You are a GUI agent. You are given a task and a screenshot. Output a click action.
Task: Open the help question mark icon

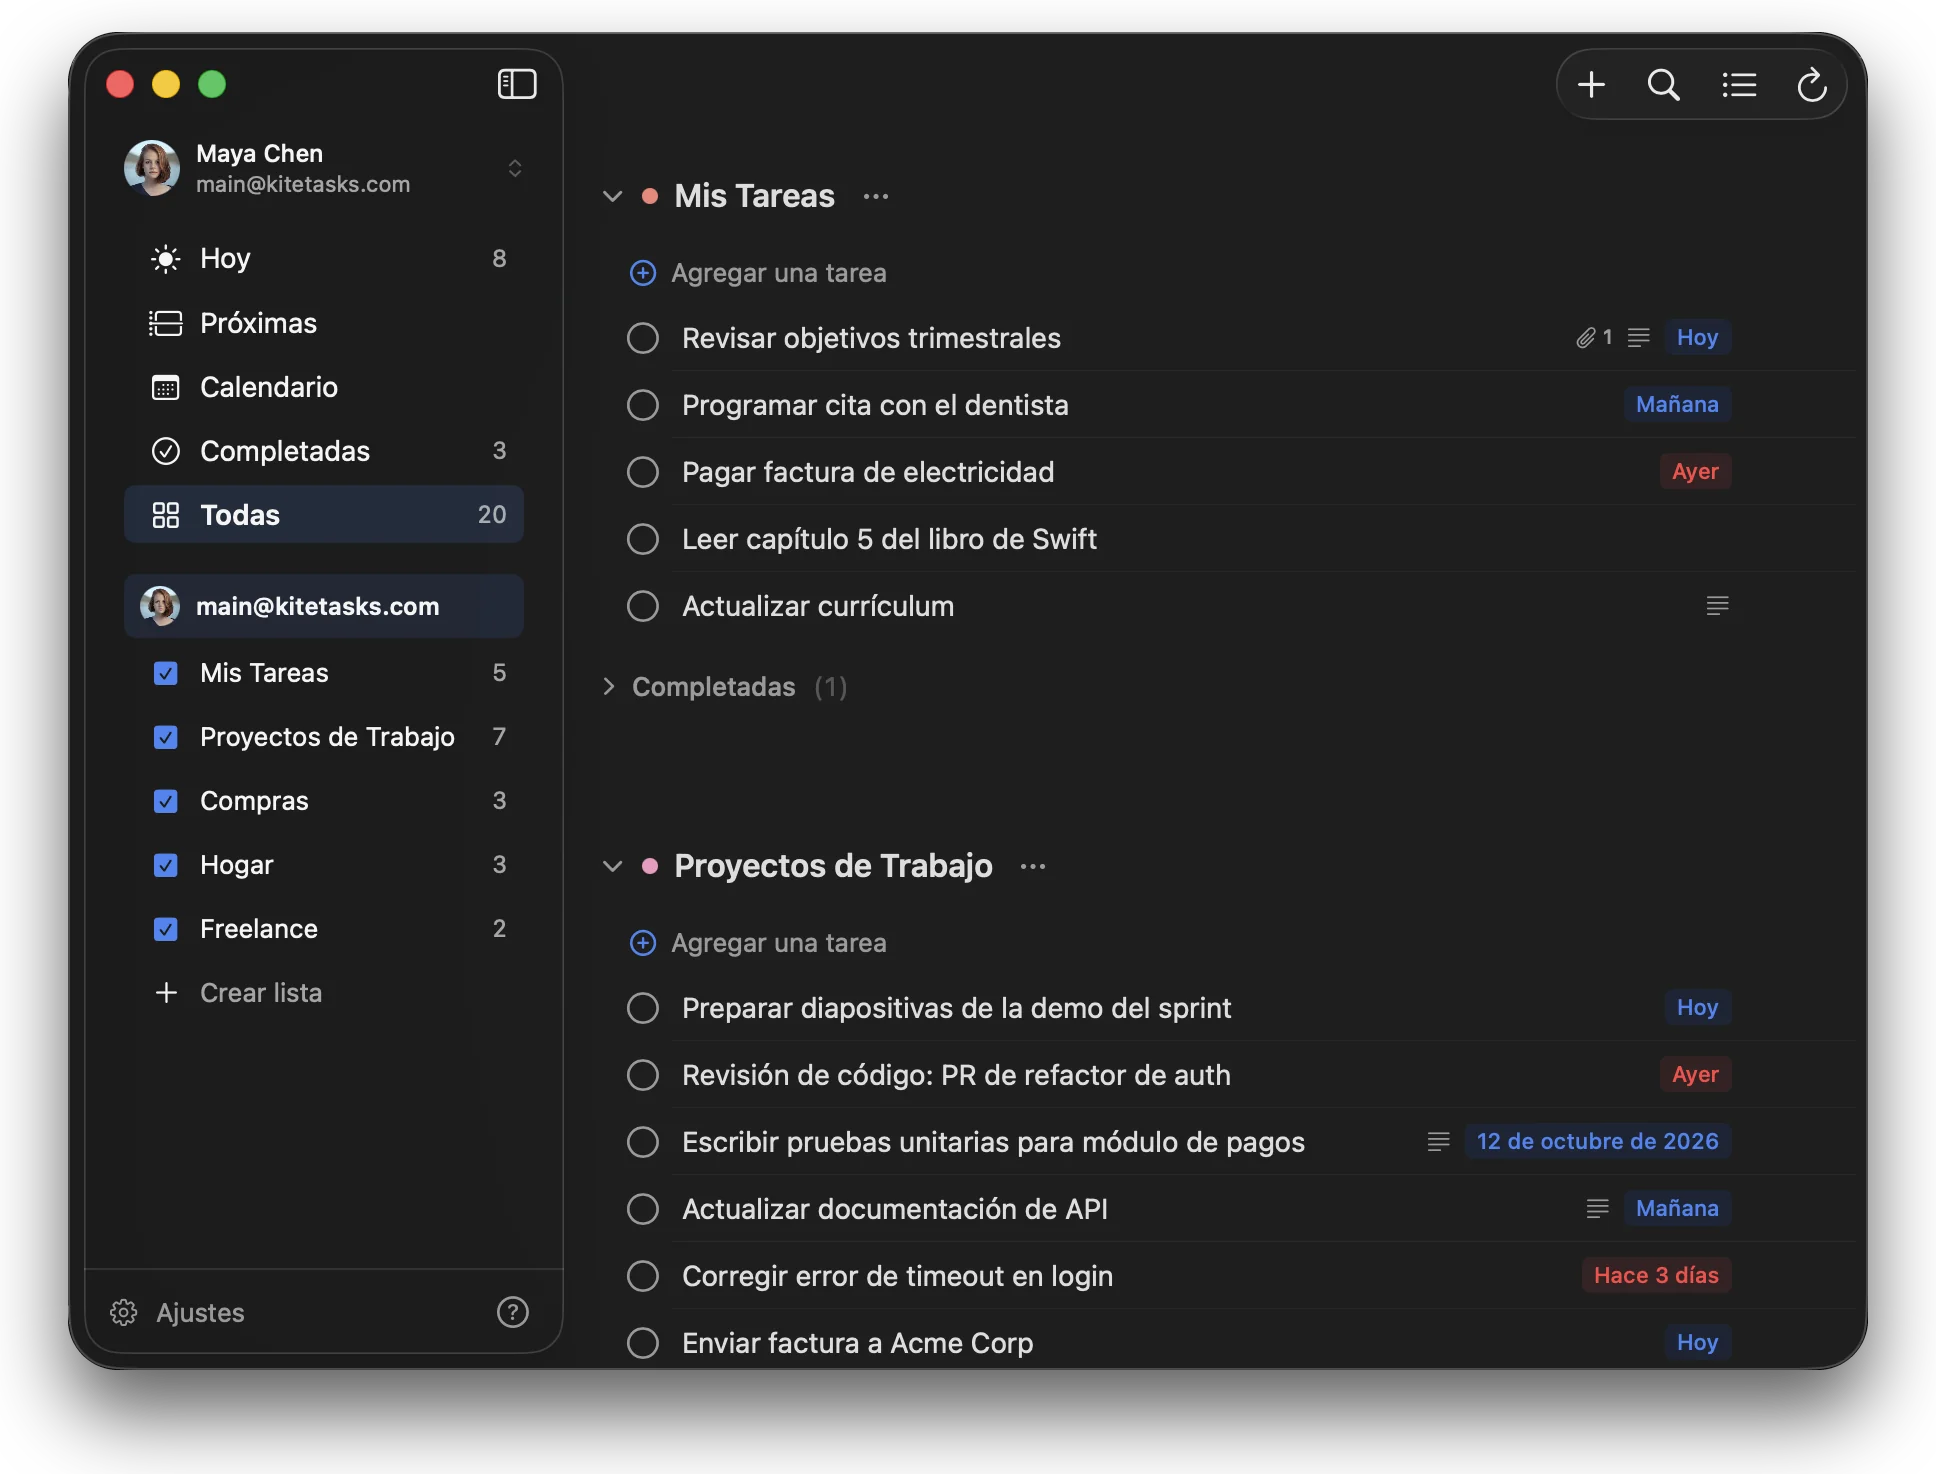pyautogui.click(x=513, y=1312)
